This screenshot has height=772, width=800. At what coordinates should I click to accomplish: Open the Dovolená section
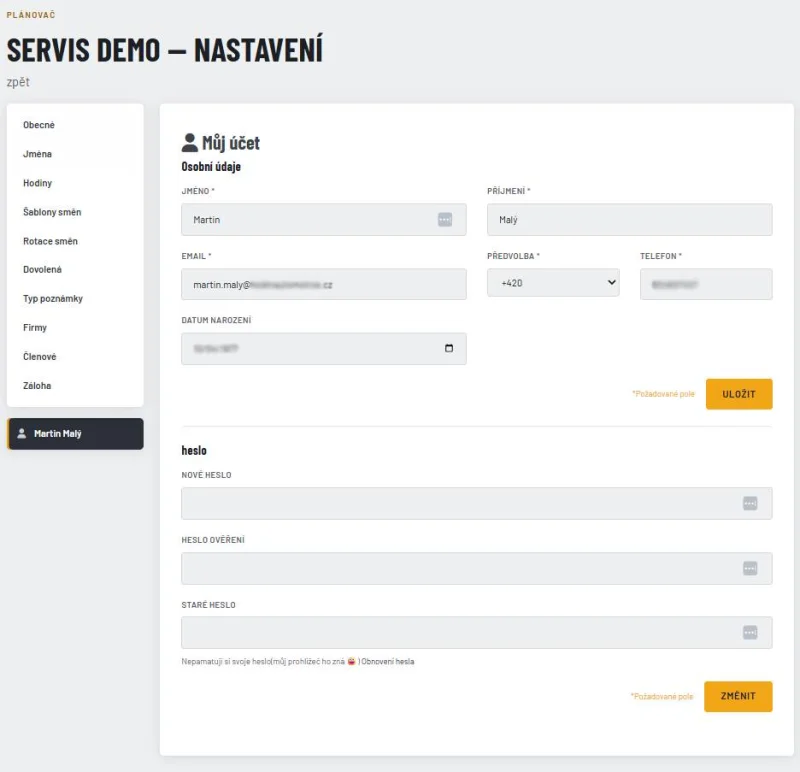[x=42, y=269]
